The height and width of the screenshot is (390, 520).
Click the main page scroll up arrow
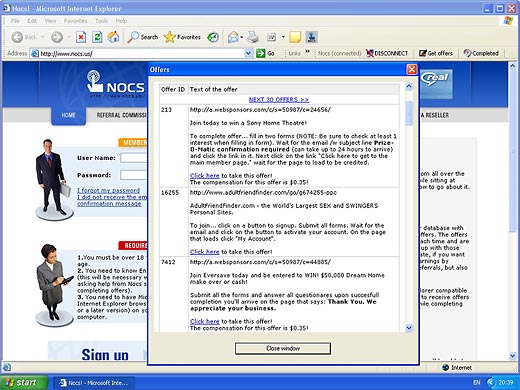tap(513, 66)
